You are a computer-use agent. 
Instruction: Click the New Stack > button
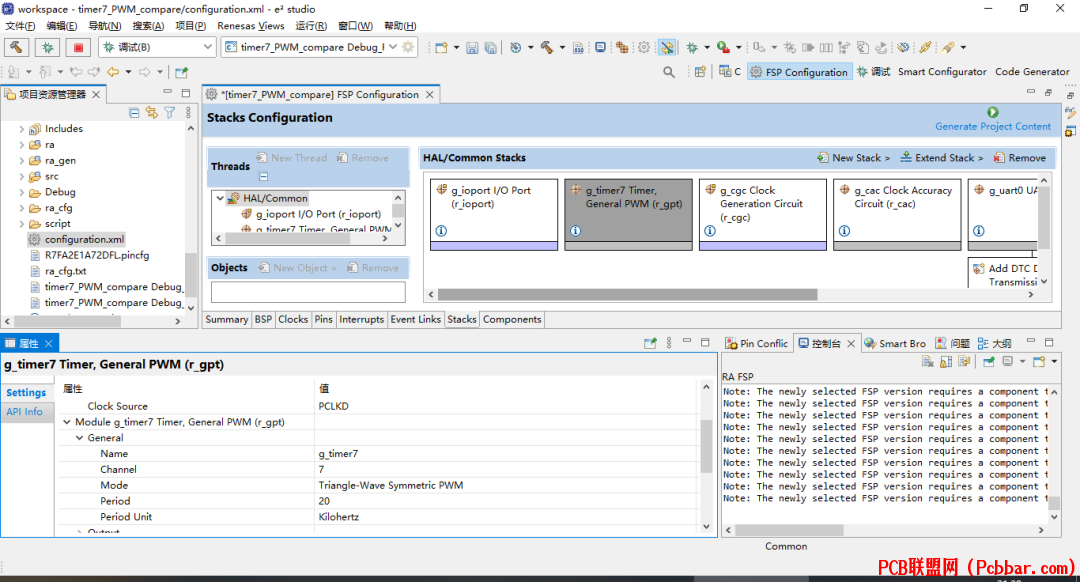[x=853, y=158]
